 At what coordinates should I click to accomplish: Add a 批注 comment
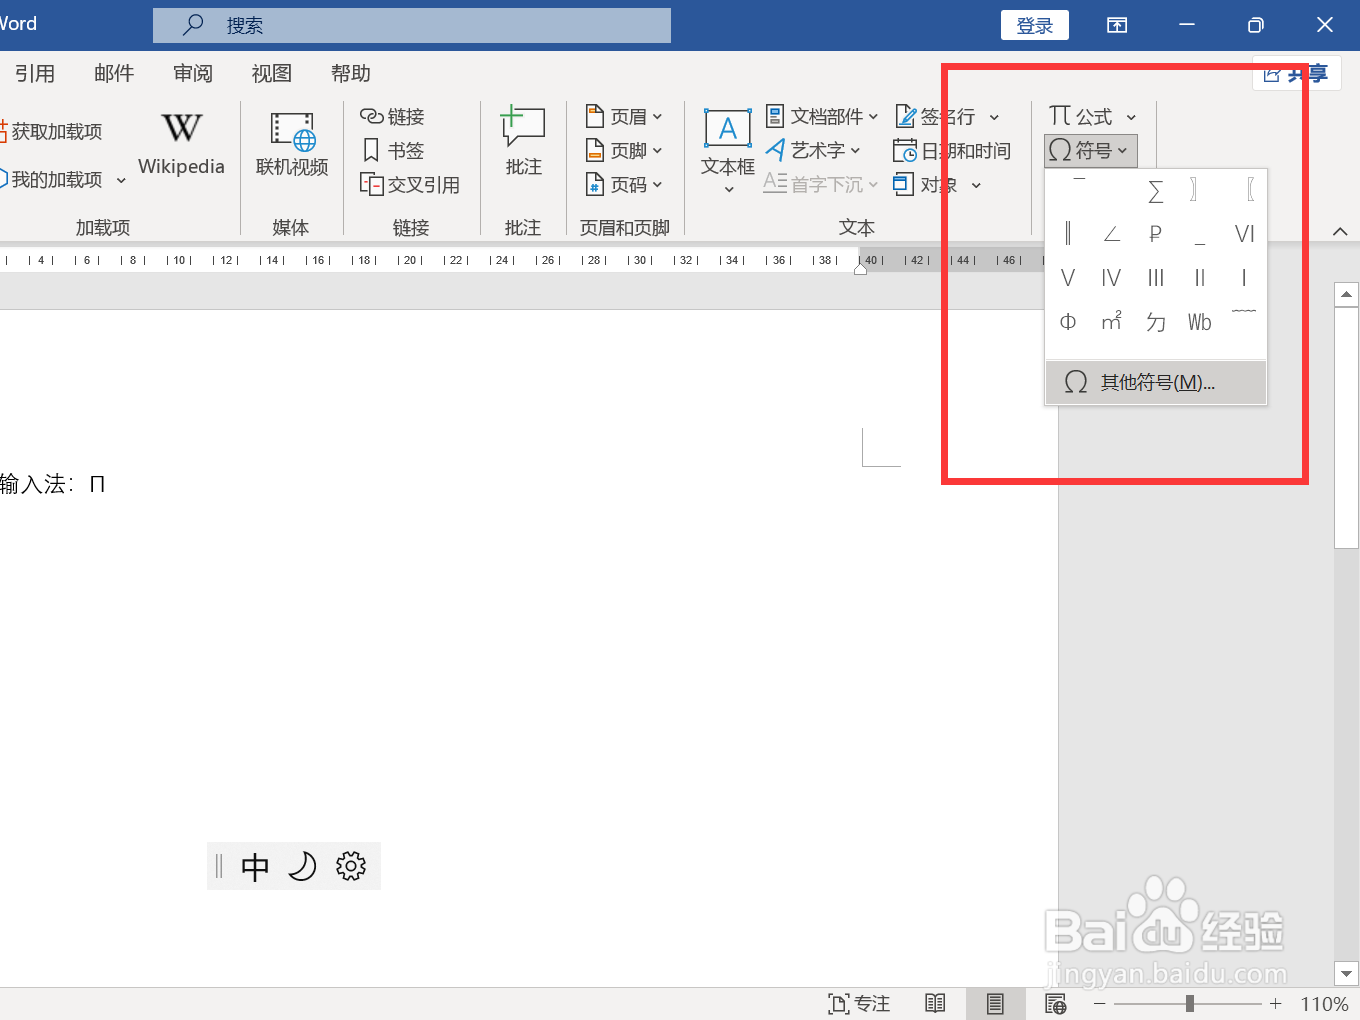tap(523, 140)
